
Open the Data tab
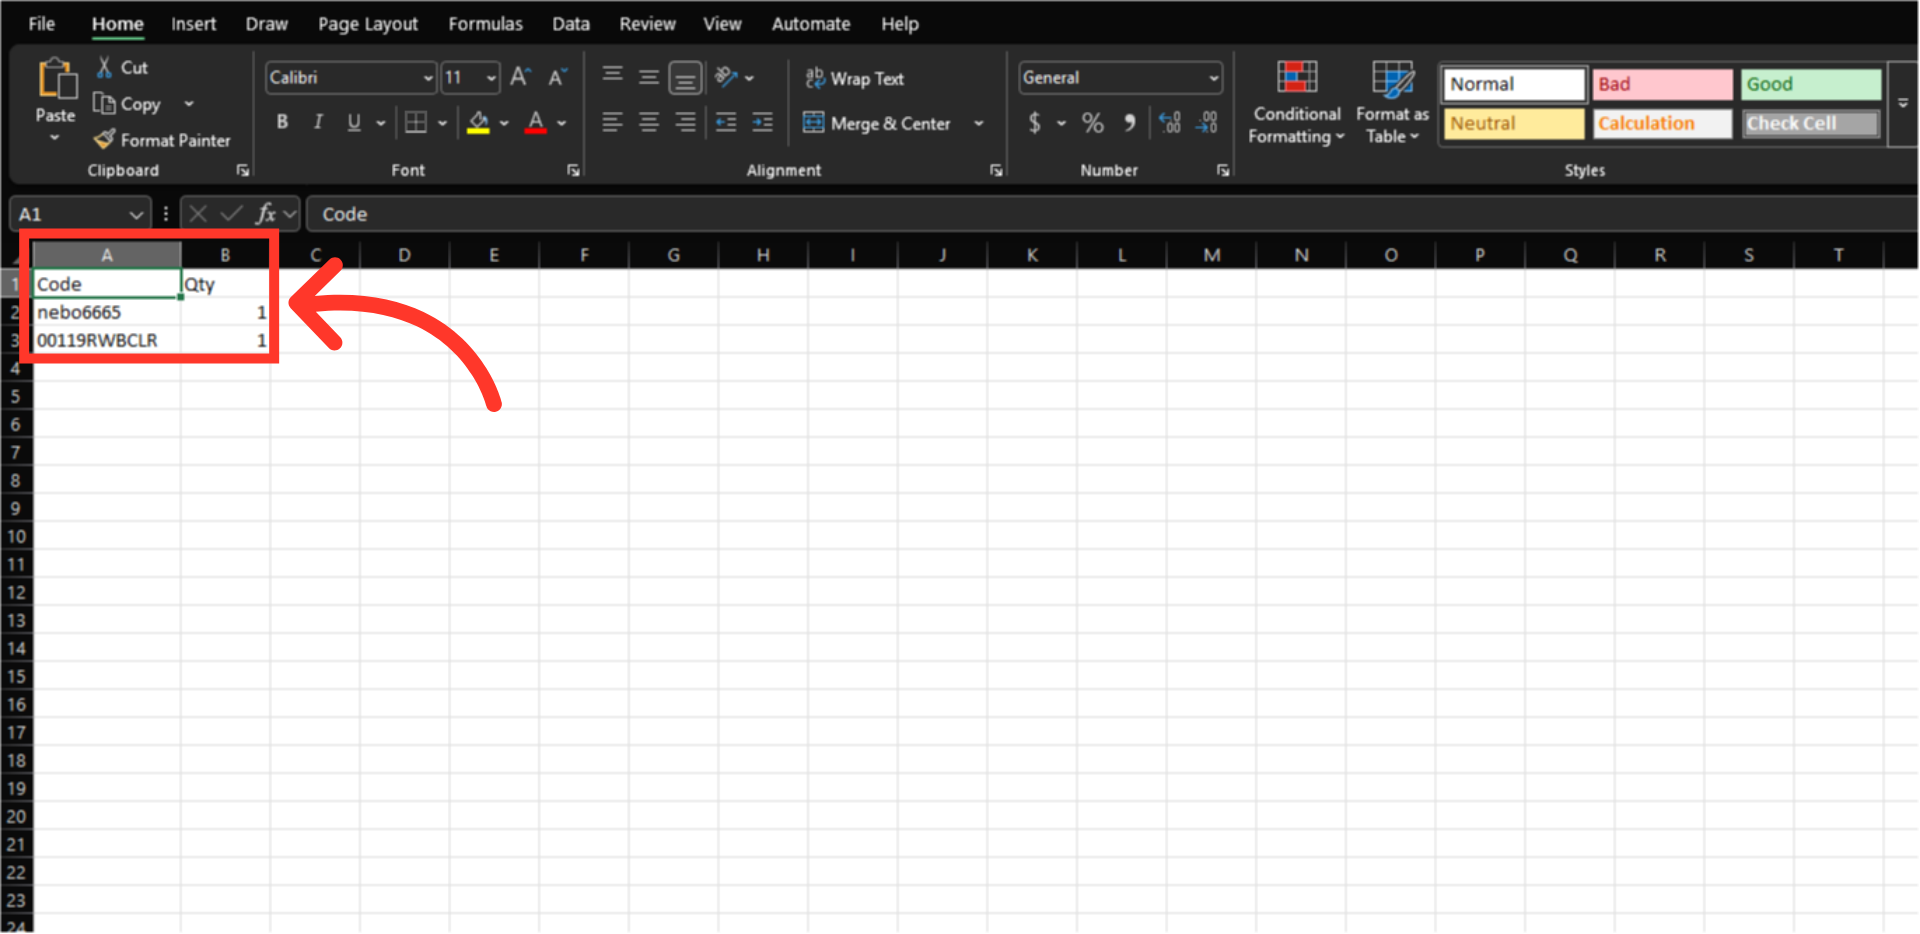pyautogui.click(x=571, y=23)
